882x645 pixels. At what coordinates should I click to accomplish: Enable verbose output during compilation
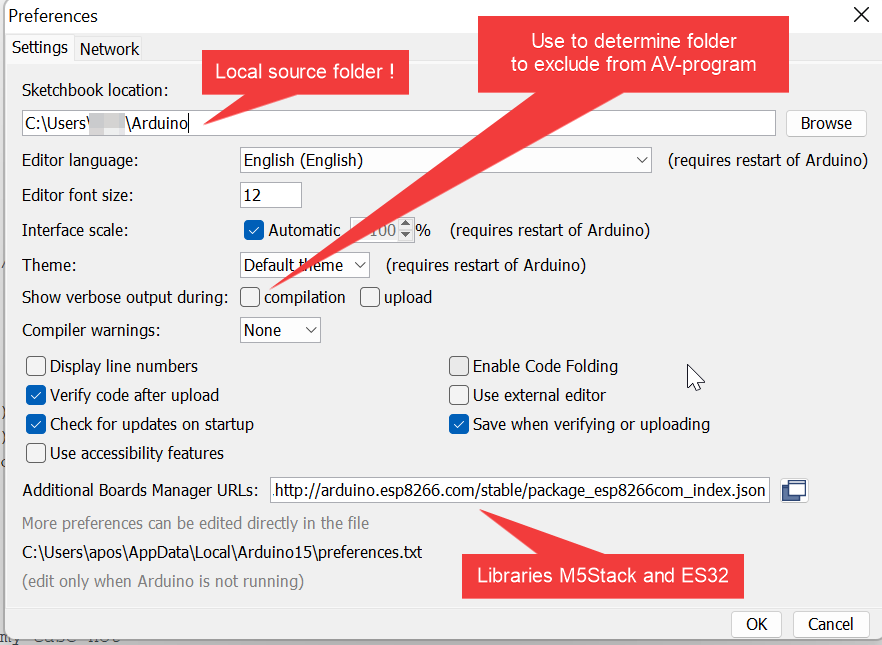250,297
